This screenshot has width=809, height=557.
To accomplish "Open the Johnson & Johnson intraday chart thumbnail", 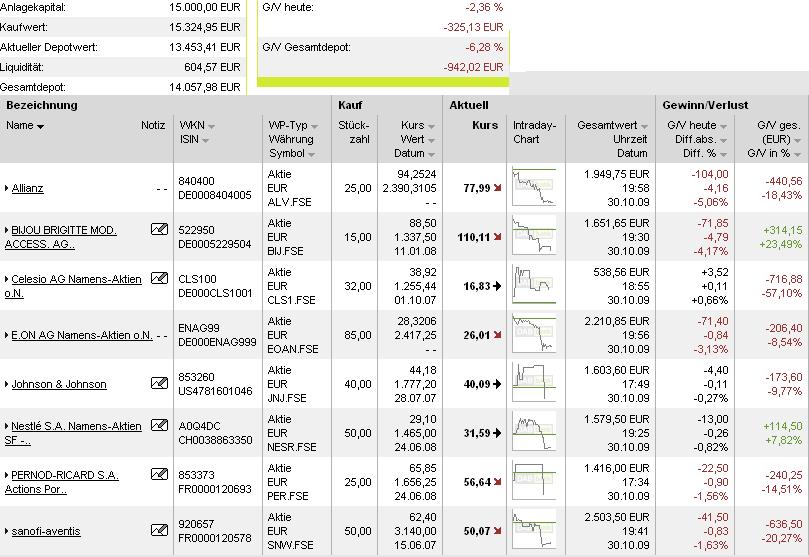I will pos(534,383).
